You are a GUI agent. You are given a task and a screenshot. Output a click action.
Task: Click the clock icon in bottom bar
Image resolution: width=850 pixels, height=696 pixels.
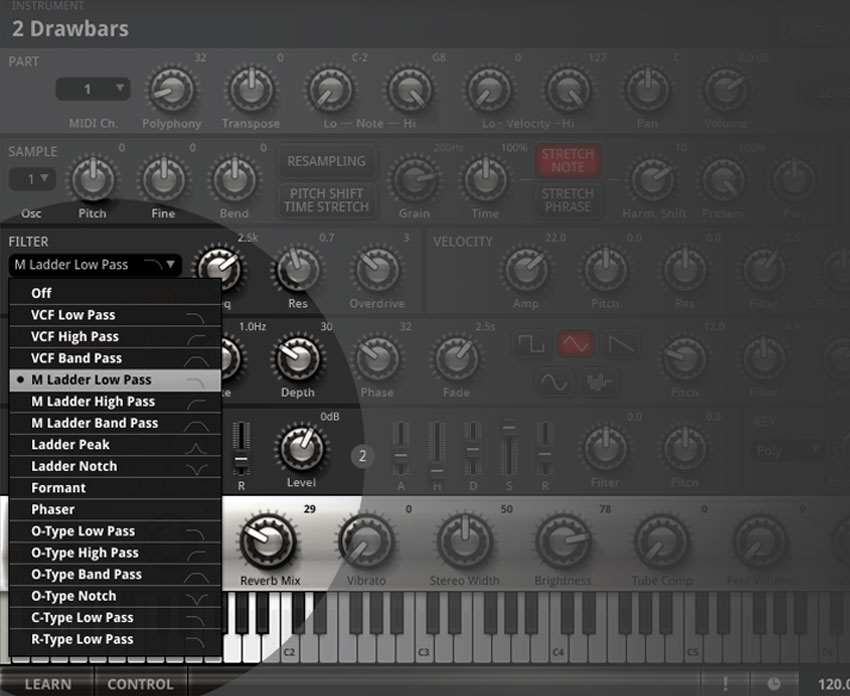point(774,684)
